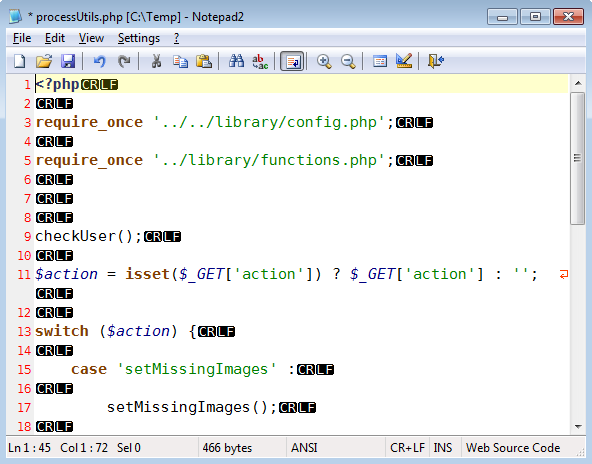This screenshot has height=464, width=592.
Task: Open the Settings menu
Action: [x=139, y=38]
